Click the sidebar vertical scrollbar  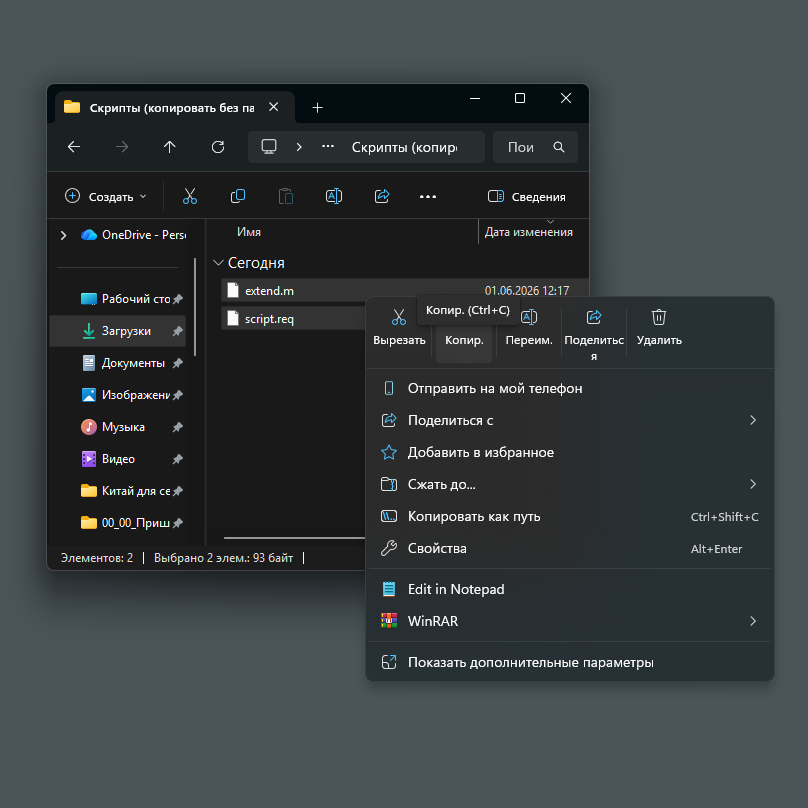click(x=195, y=307)
